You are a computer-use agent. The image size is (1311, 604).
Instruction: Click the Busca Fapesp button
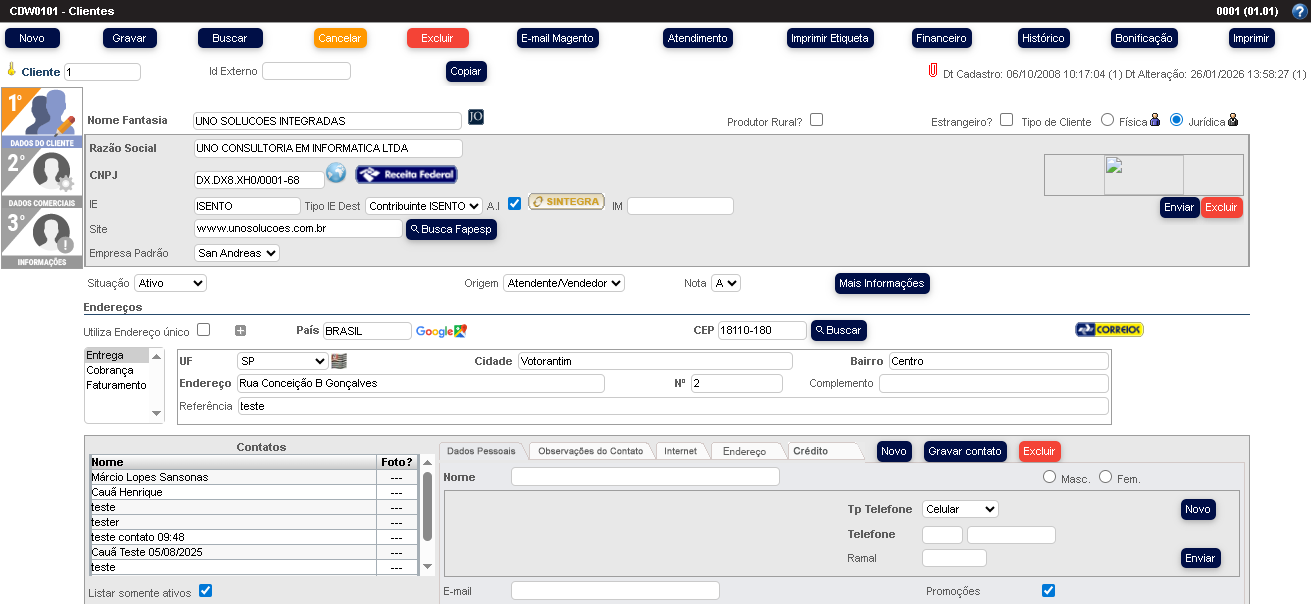point(450,229)
